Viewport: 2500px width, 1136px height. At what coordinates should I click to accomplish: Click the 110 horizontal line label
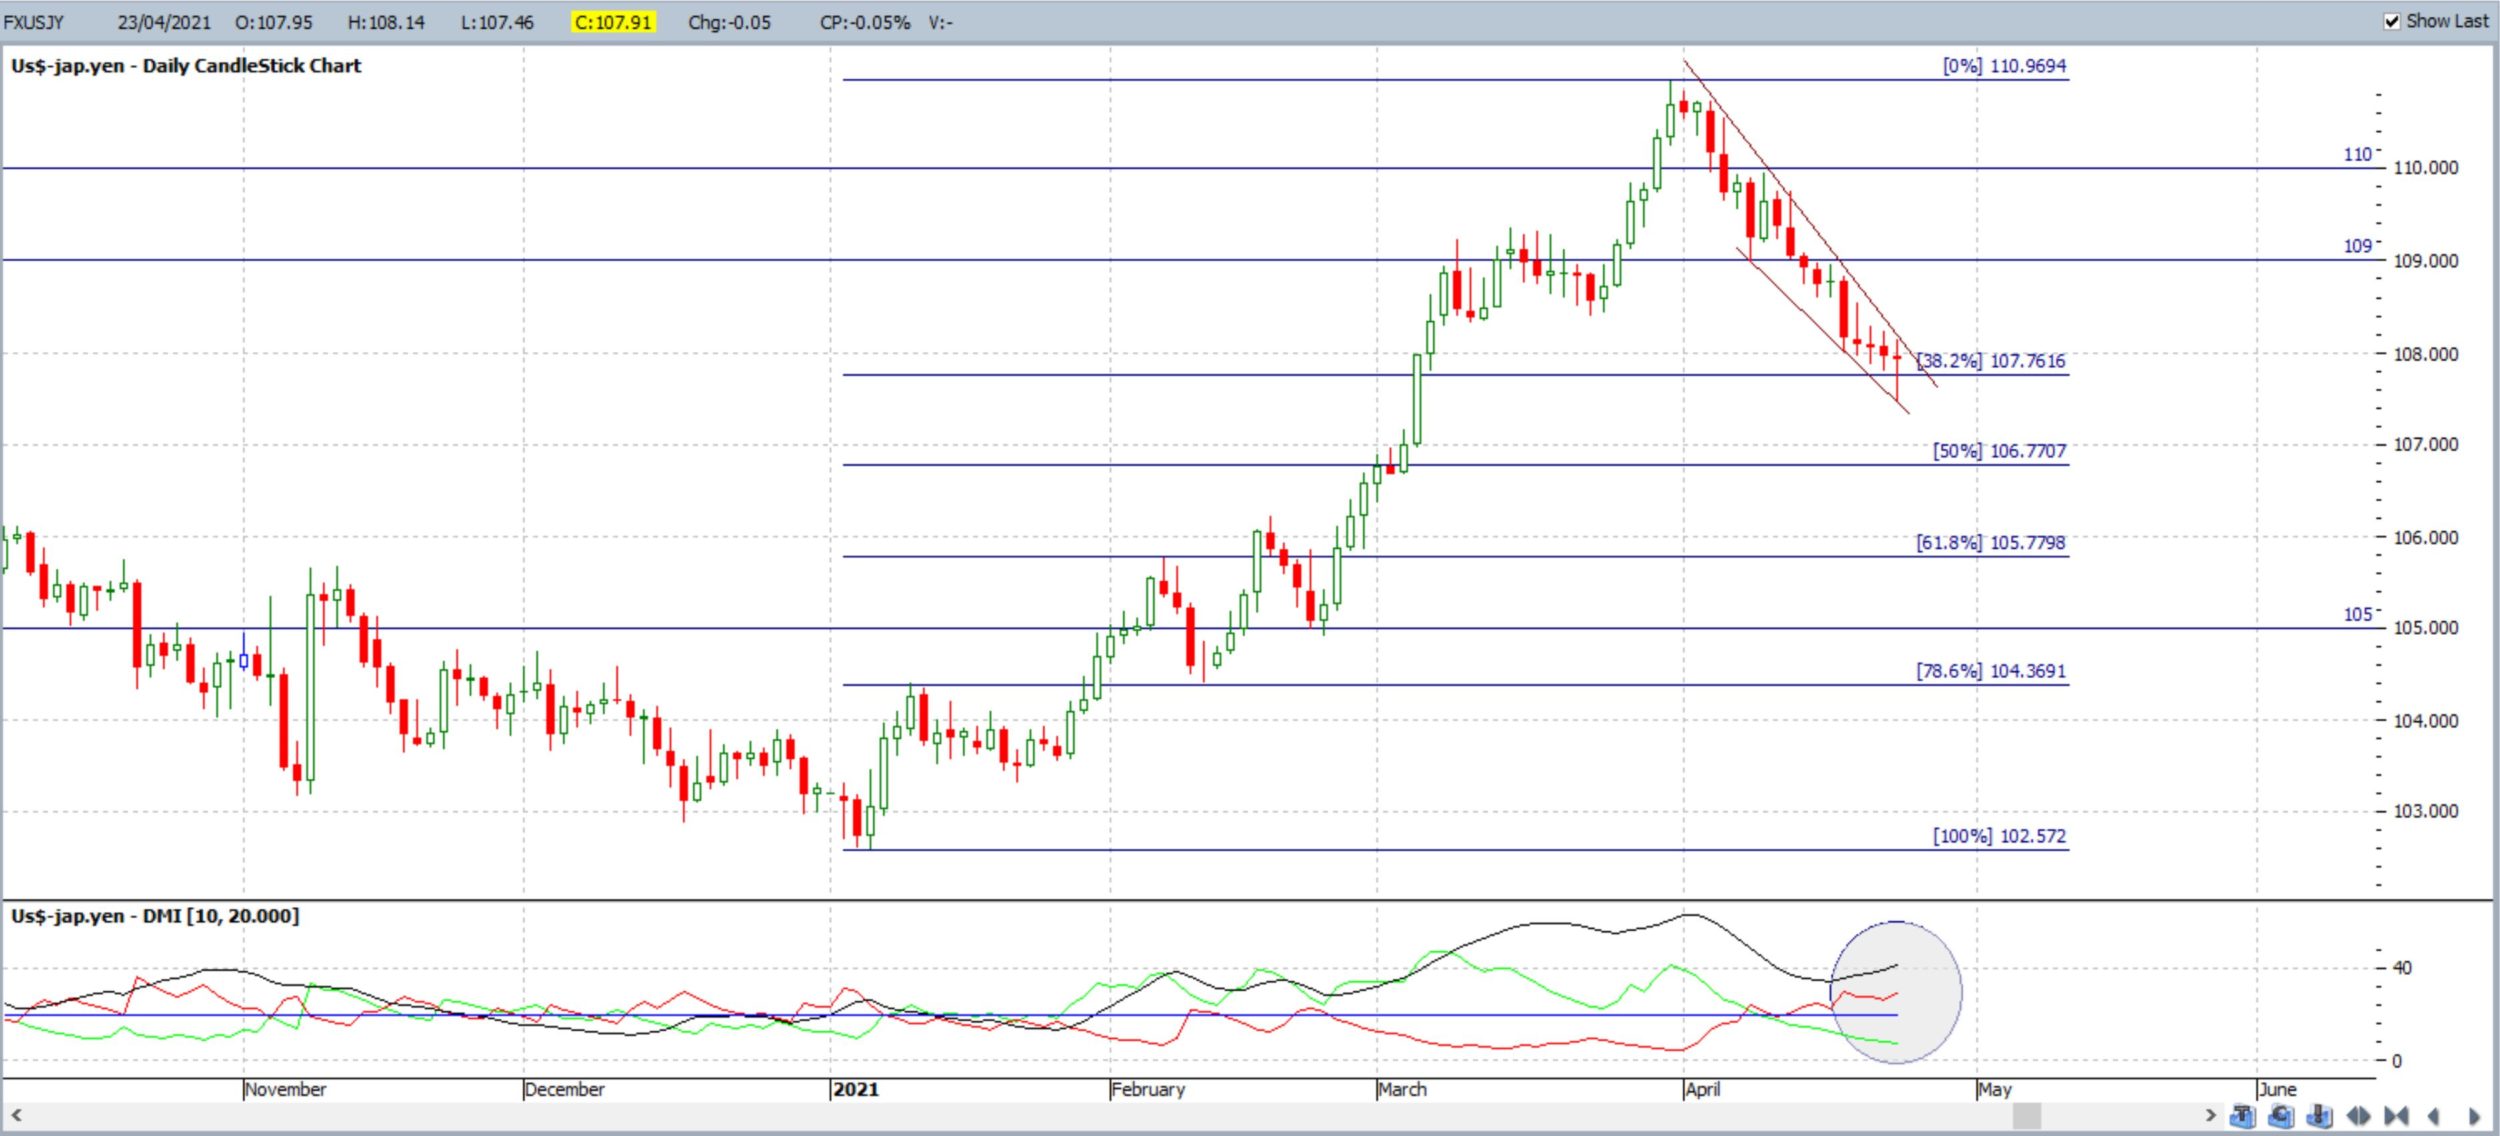coord(2357,155)
